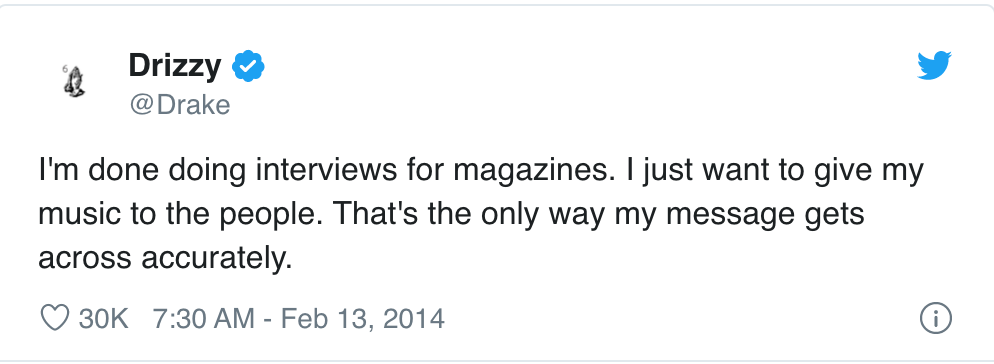Open the Drizzy display name profile link
Screen dimensions: 994x364
(175, 66)
